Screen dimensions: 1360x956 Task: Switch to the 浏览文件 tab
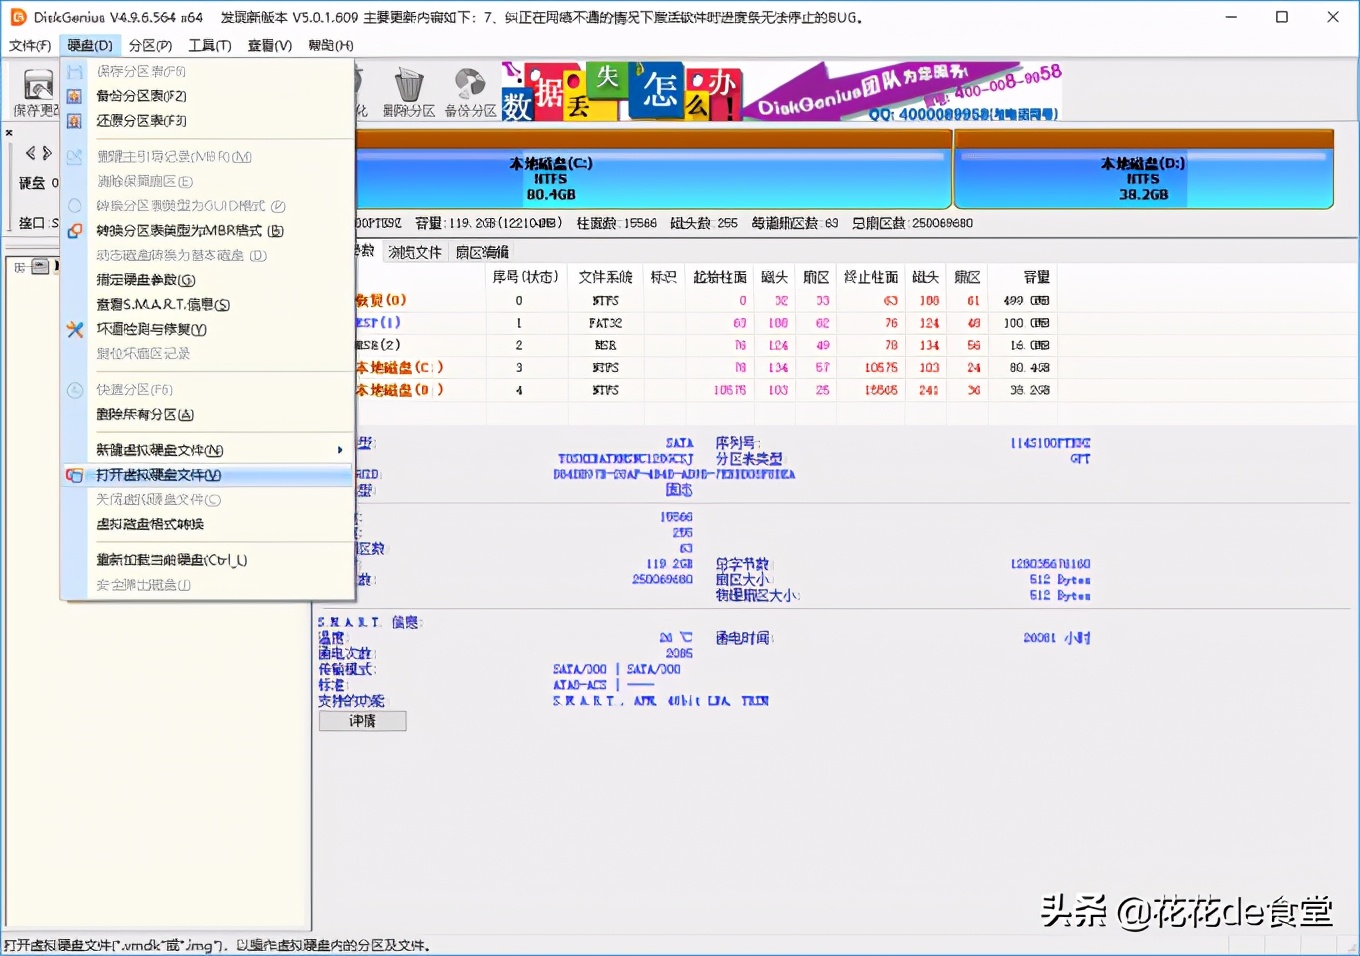pyautogui.click(x=414, y=252)
